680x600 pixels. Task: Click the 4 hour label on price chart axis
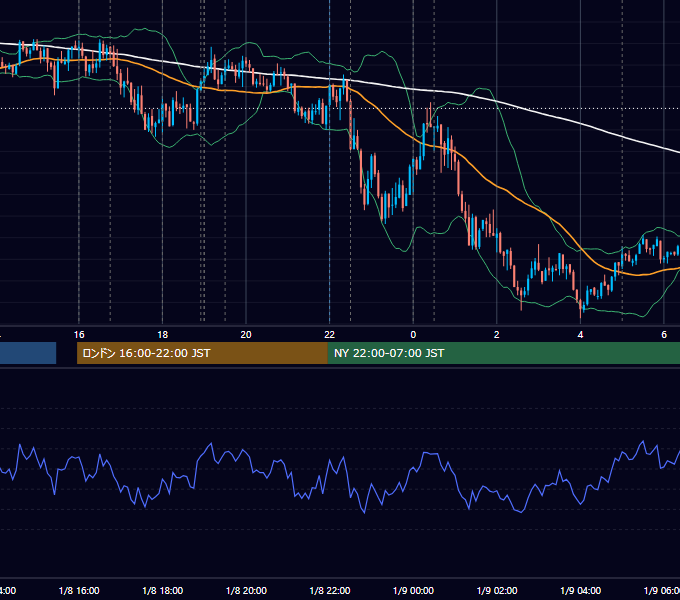coord(580,335)
